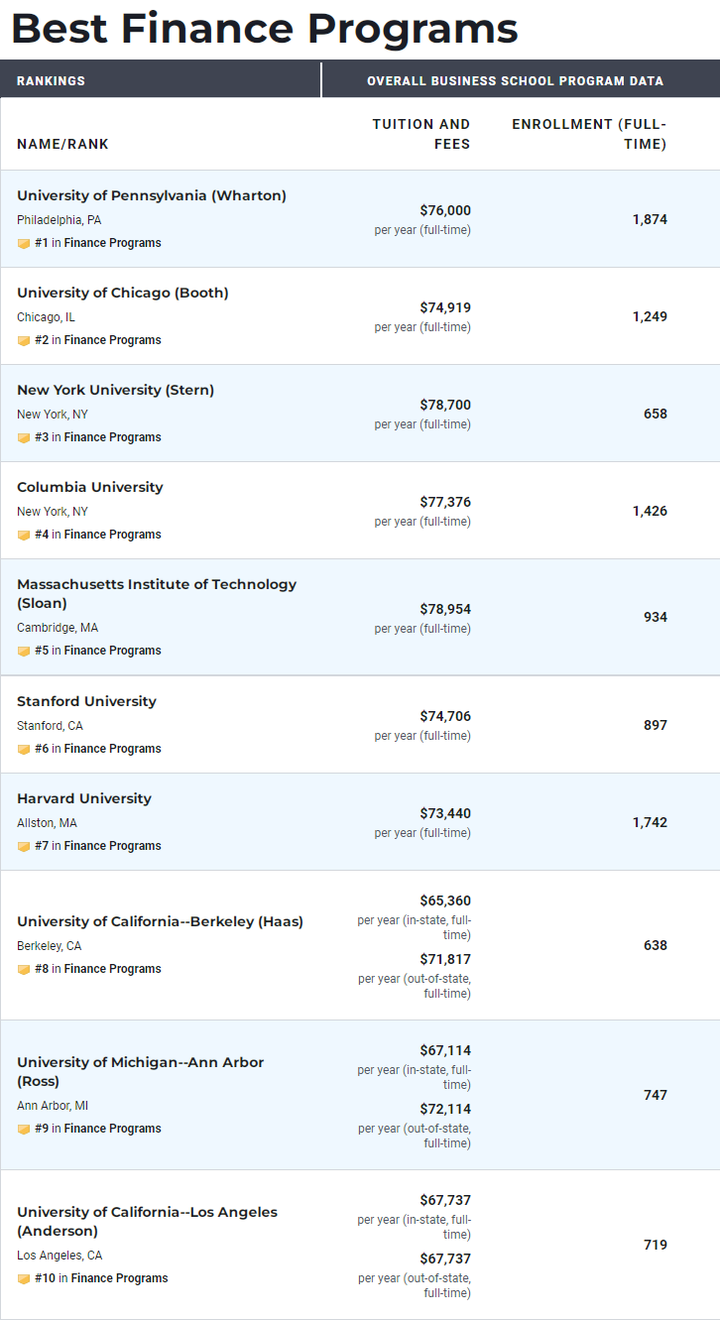Open Harvard University school link
This screenshot has width=720, height=1320.
coord(84,798)
